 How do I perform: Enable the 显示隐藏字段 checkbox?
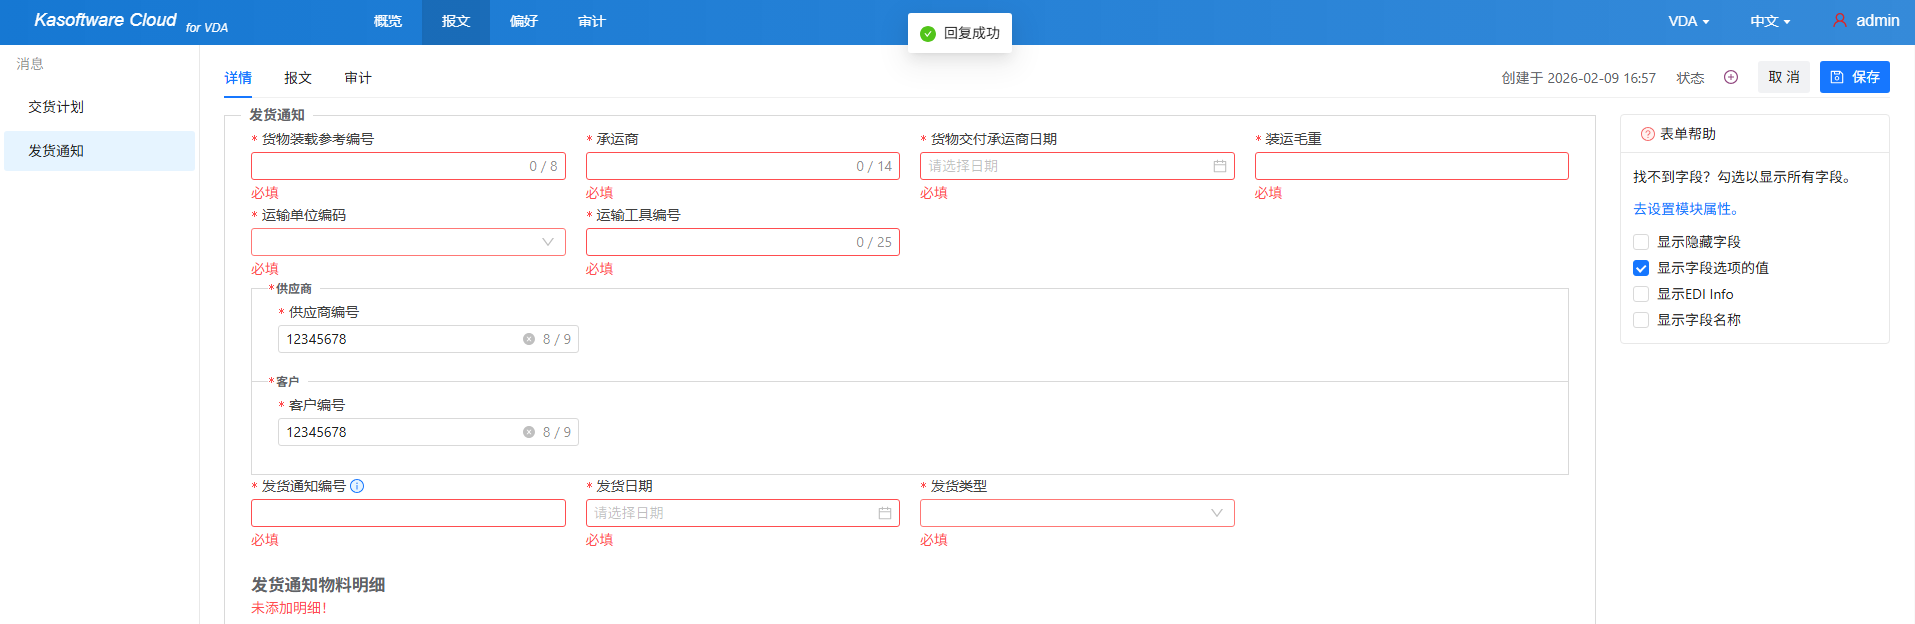click(x=1641, y=242)
